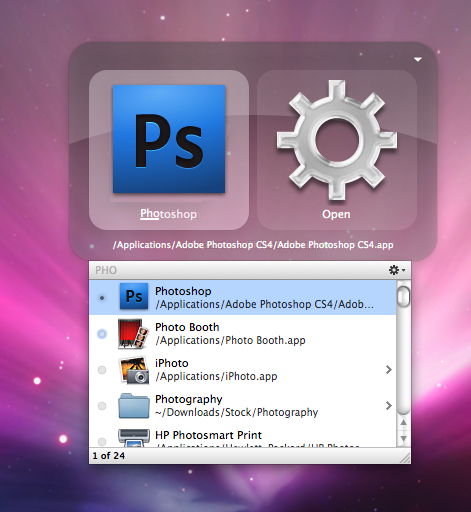Click the Ps icon in results list
The height and width of the screenshot is (512, 471).
134,296
